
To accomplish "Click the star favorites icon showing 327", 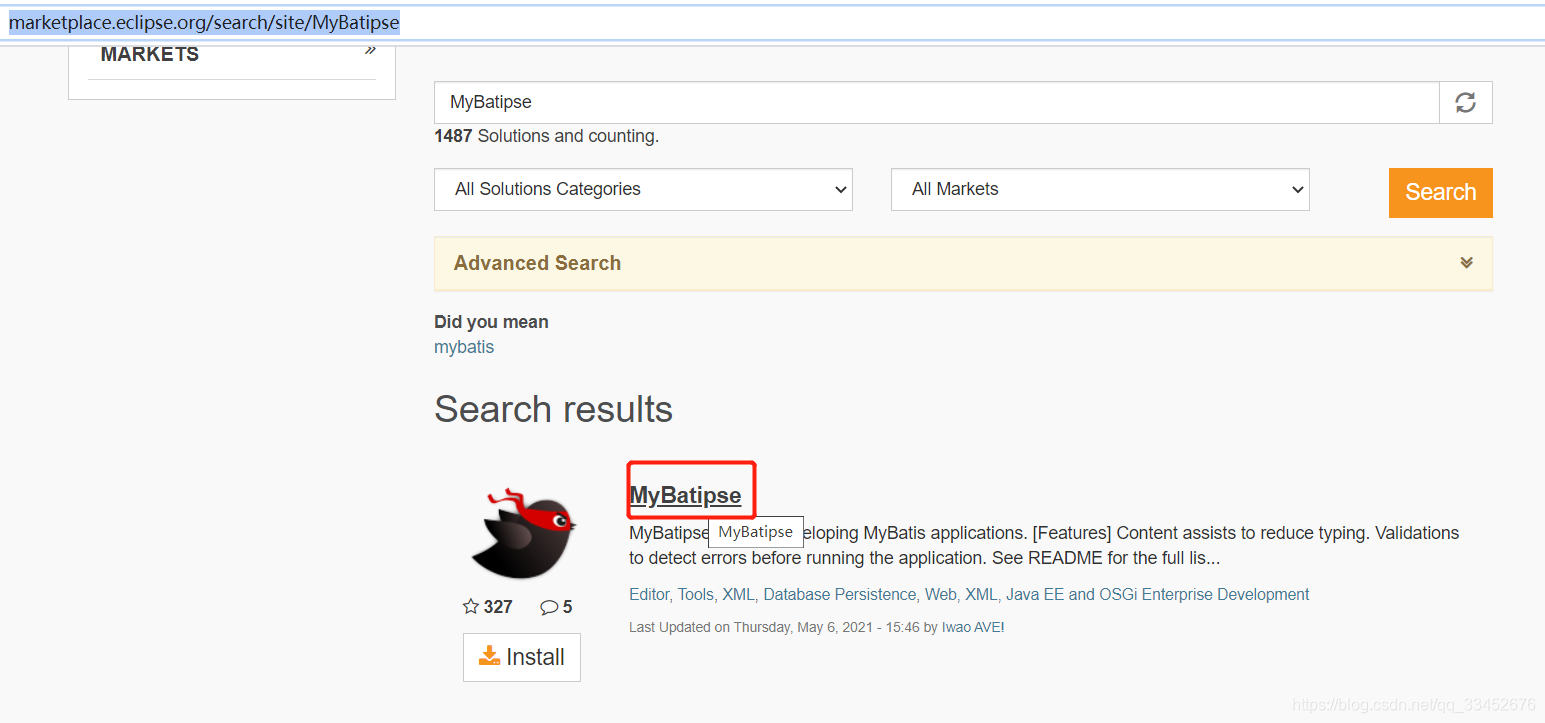I will coord(470,606).
